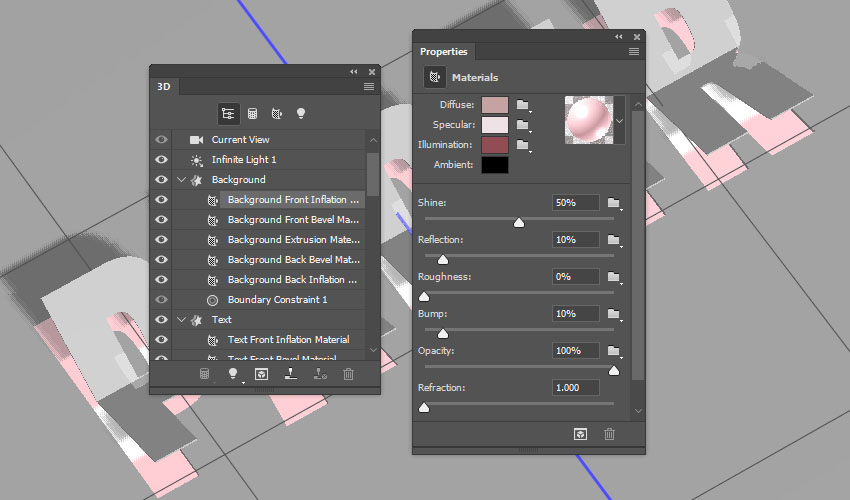Collapse the 3D panel with double arrows
The height and width of the screenshot is (500, 850).
point(353,72)
